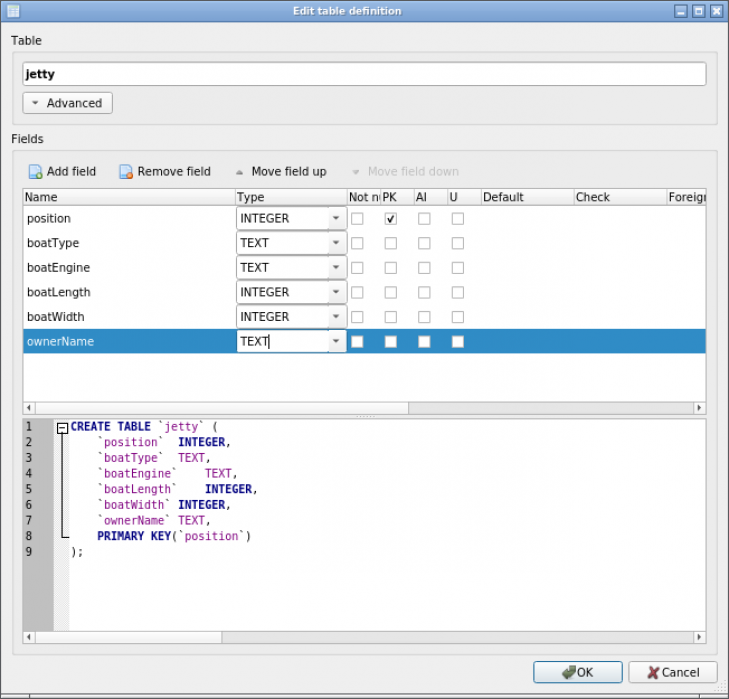The image size is (729, 699).
Task: Check Not null for ownerName field
Action: point(357,342)
